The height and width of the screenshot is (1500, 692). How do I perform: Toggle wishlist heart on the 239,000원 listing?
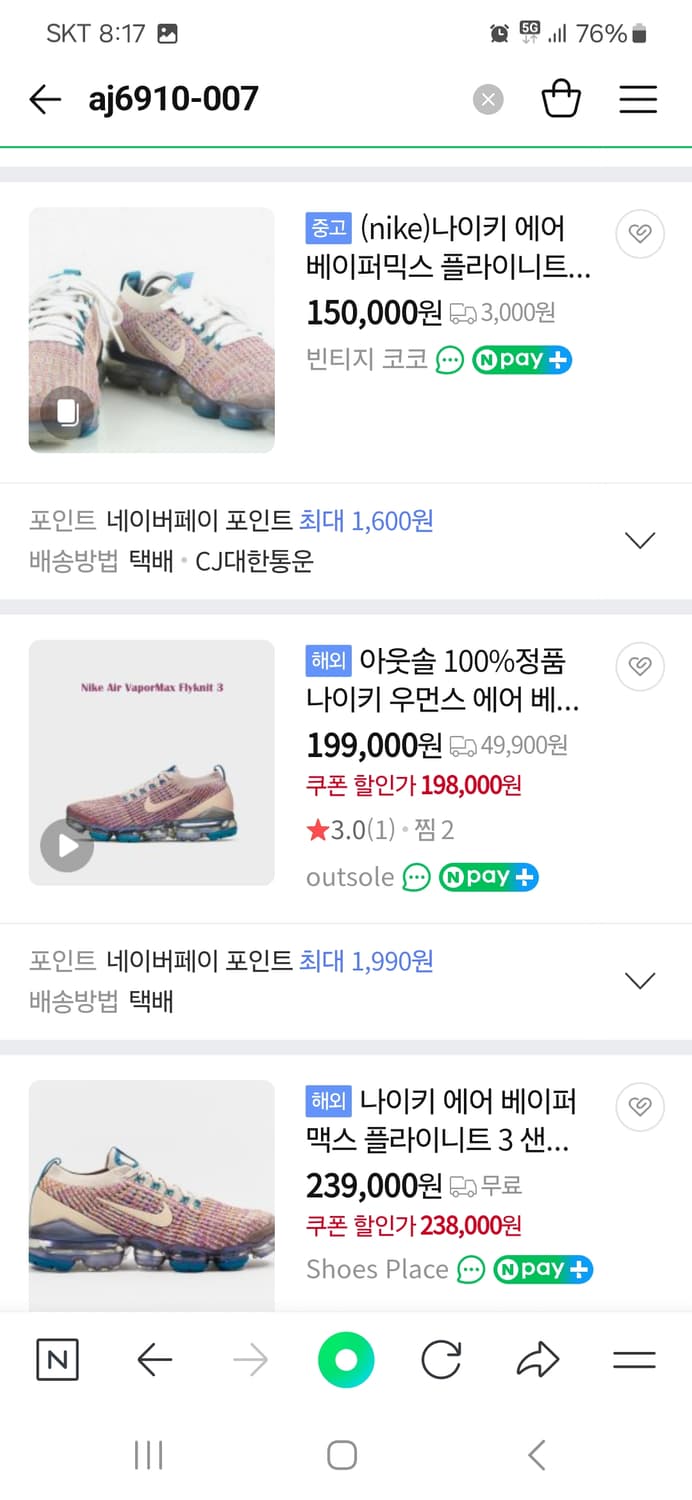coord(639,1107)
